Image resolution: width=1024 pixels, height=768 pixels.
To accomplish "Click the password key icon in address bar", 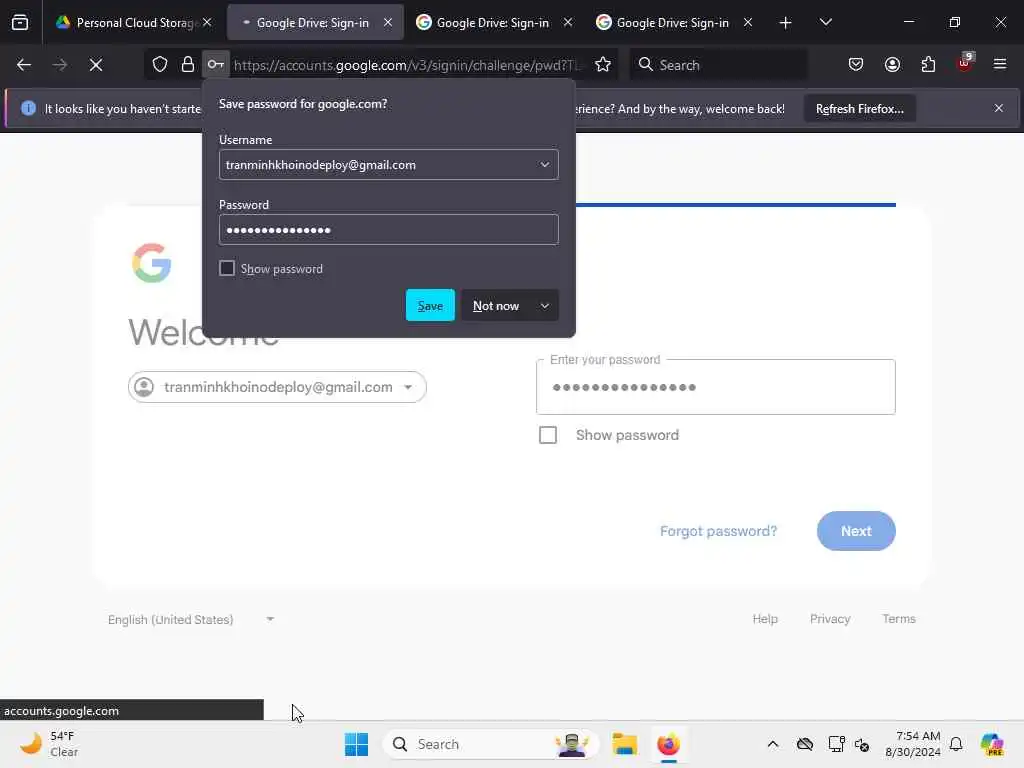I will [216, 65].
